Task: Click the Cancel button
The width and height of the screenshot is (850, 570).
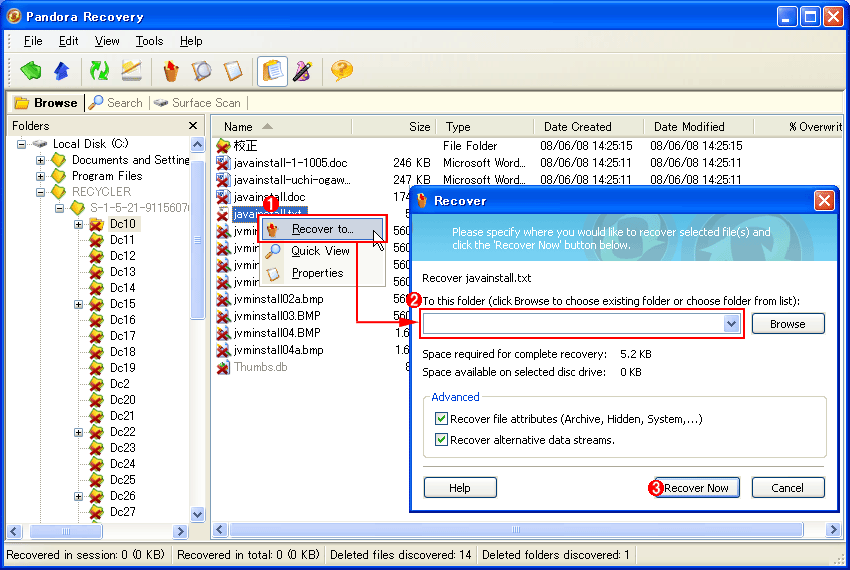Action: pyautogui.click(x=788, y=488)
